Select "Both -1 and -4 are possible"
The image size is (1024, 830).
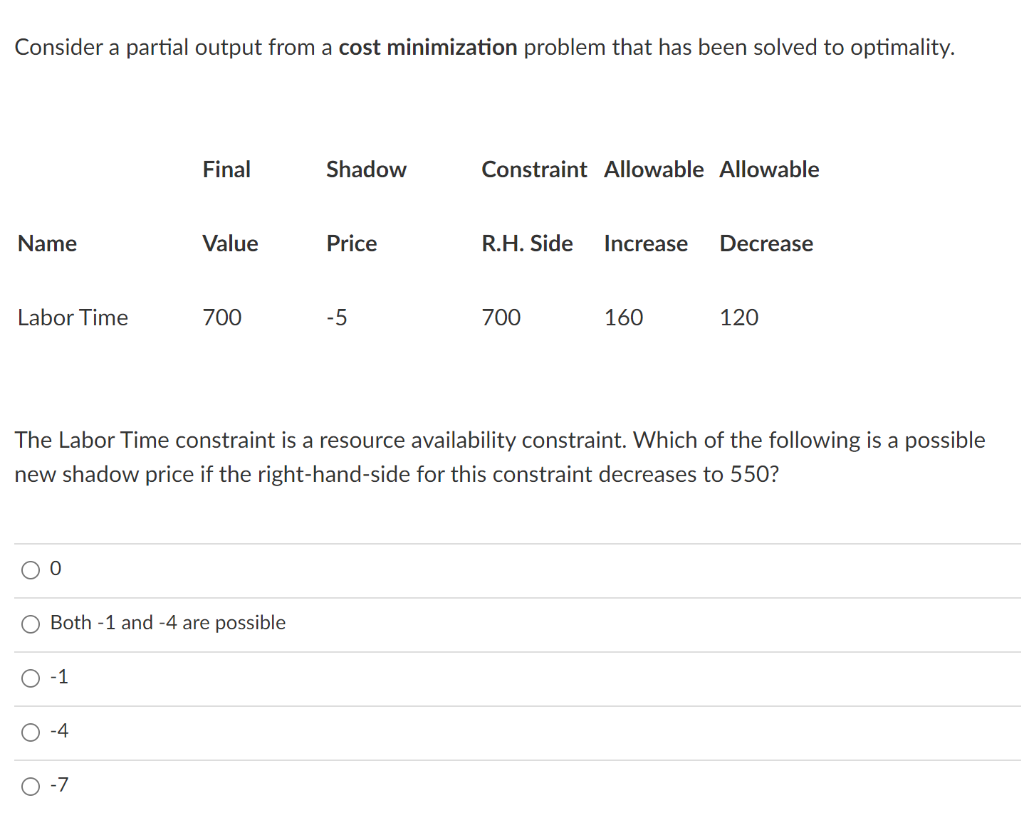pyautogui.click(x=31, y=623)
